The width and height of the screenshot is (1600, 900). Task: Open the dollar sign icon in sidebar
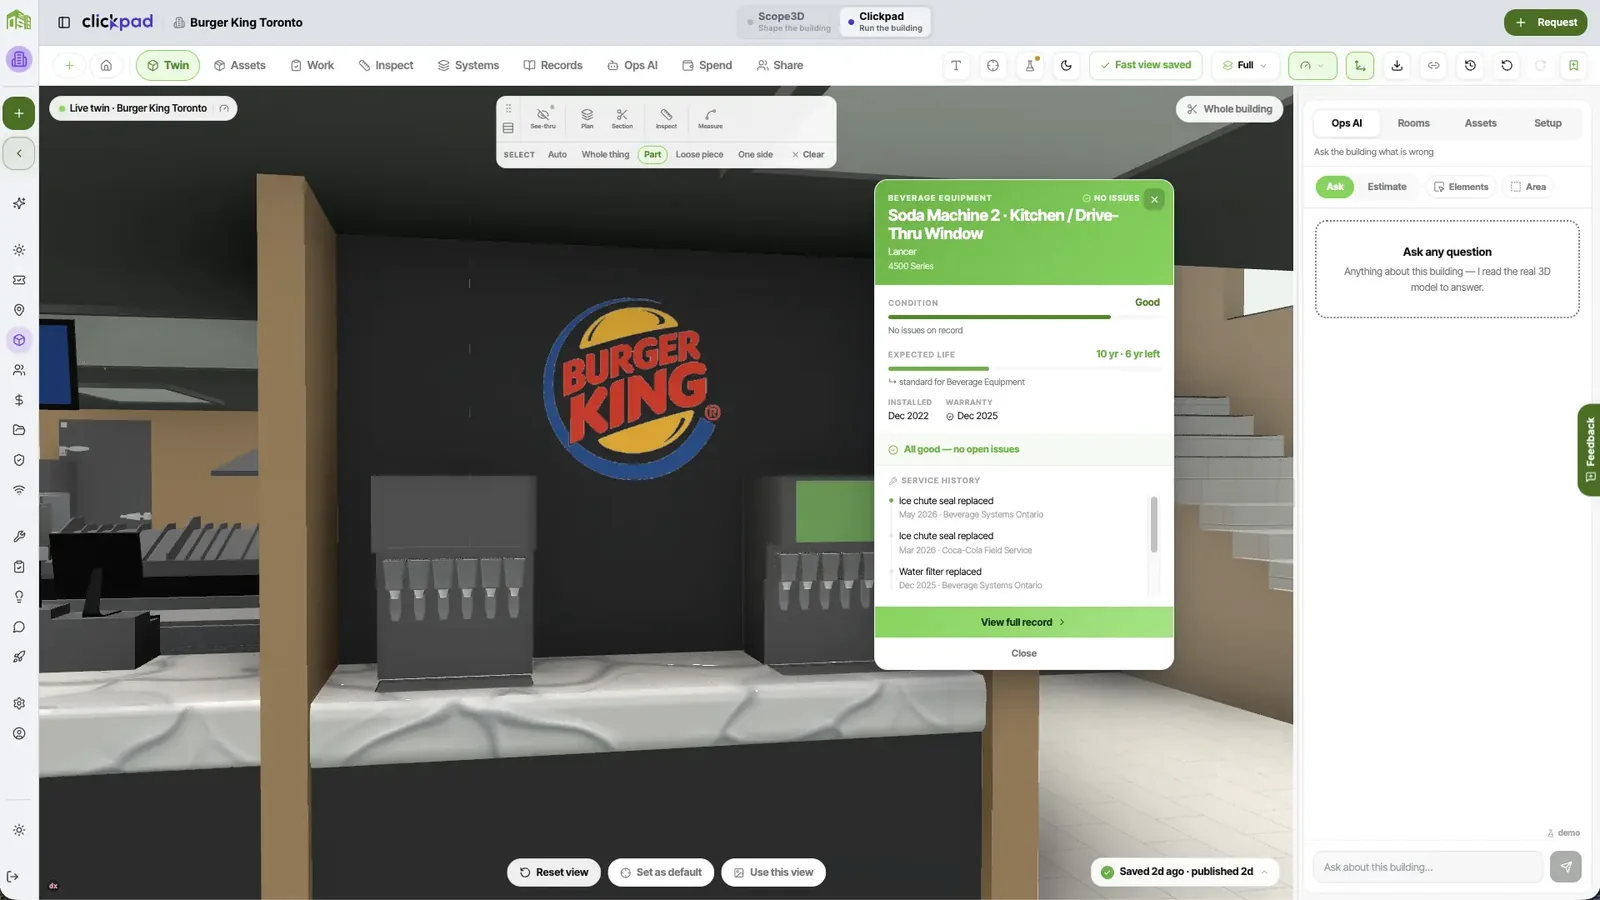point(19,400)
